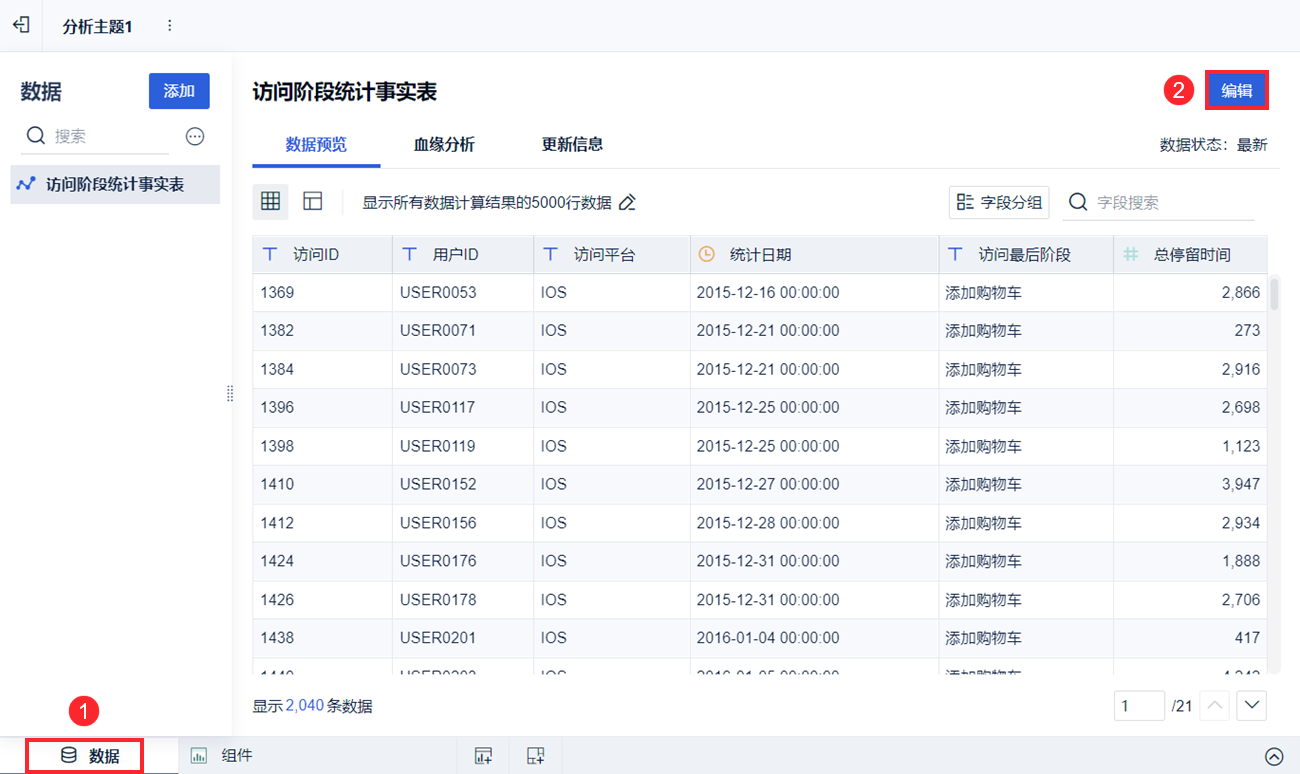Click the 编辑 button
Viewport: 1300px width, 774px height.
[1237, 90]
